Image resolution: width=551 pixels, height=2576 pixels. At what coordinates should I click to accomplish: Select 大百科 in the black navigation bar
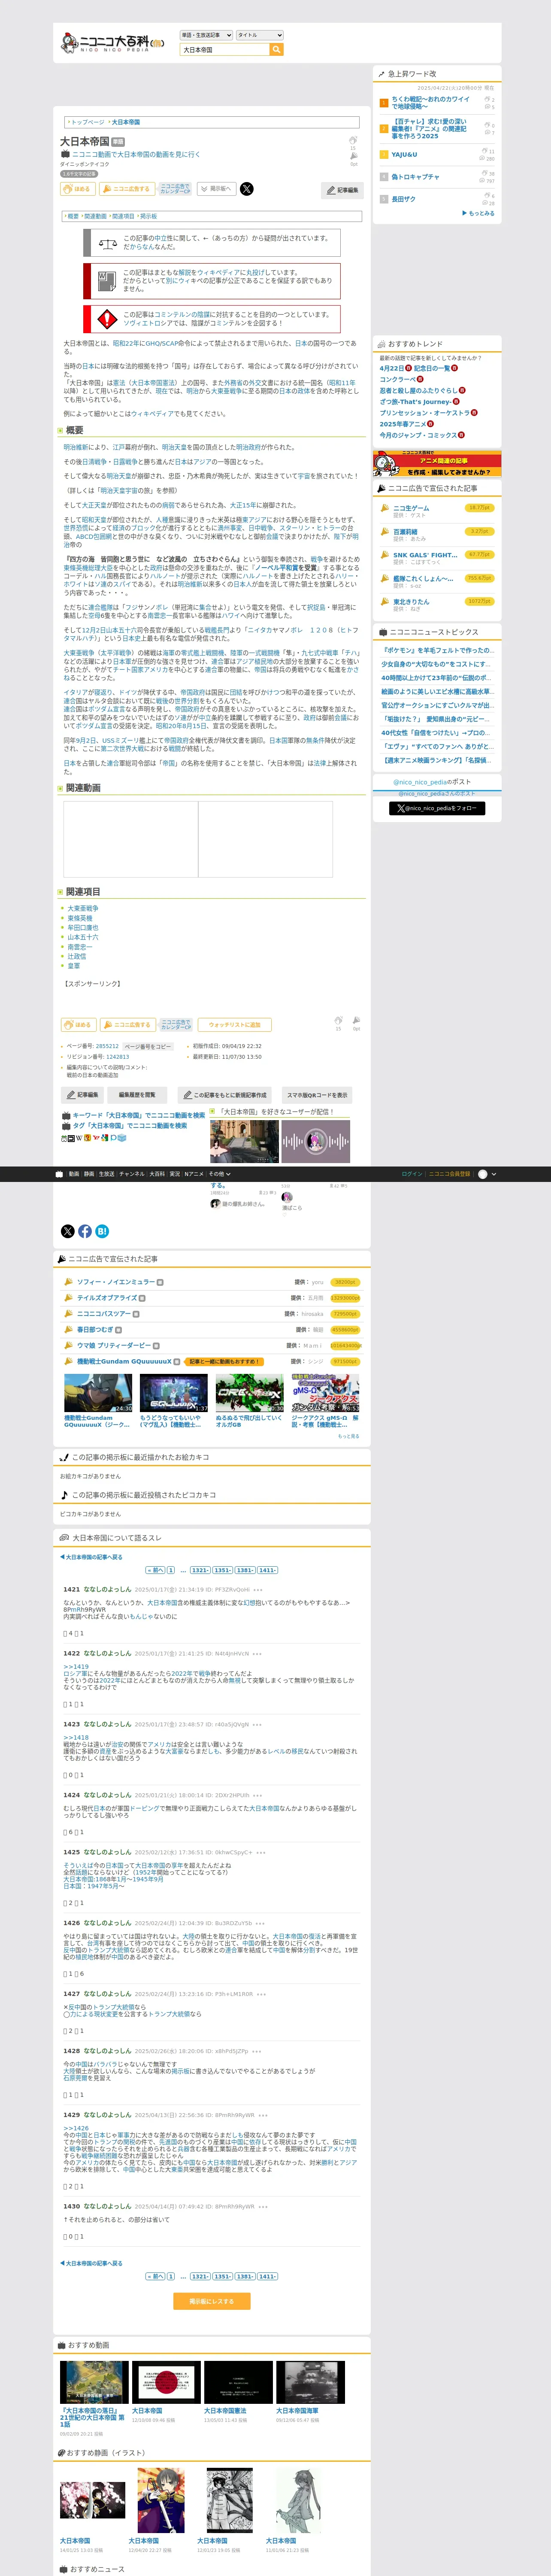157,1174
